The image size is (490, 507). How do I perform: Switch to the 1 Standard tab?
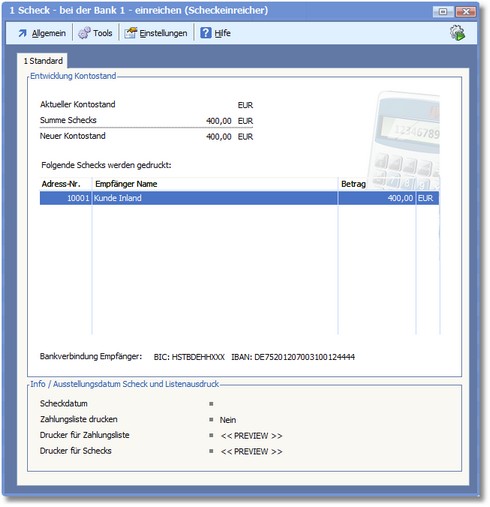43,61
